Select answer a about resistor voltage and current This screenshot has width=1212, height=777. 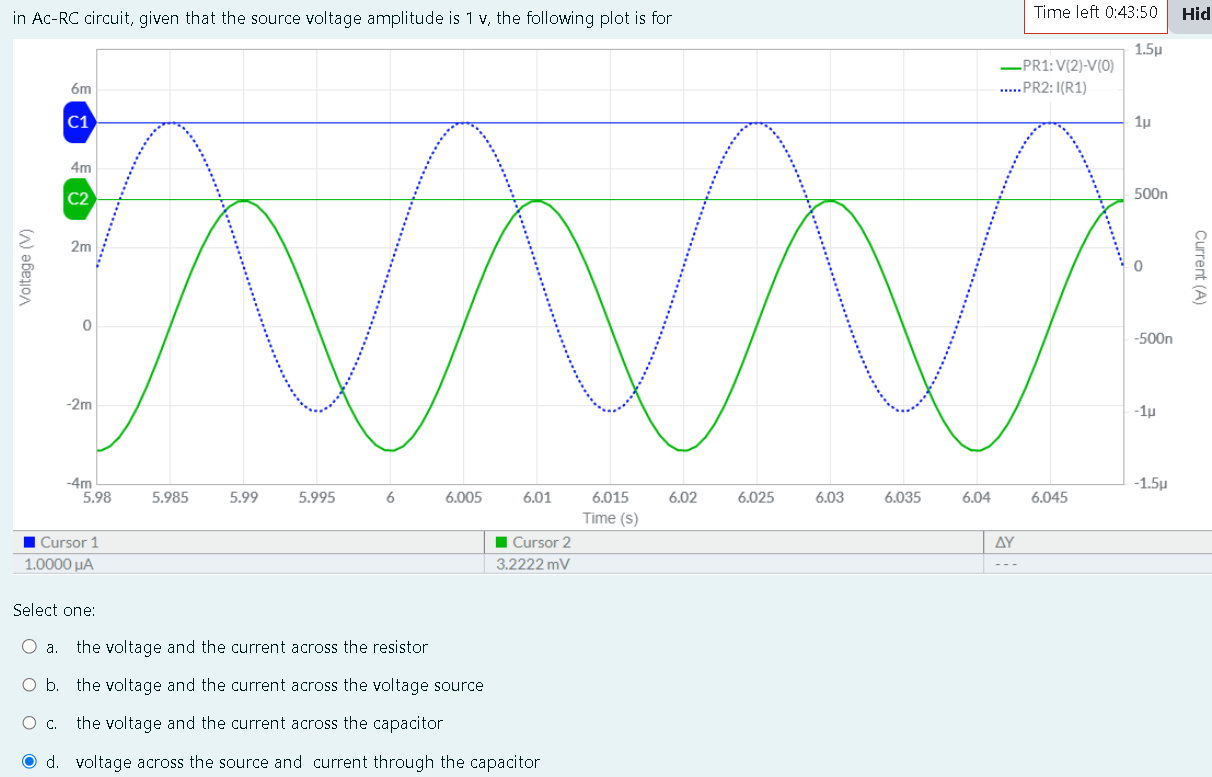click(30, 646)
